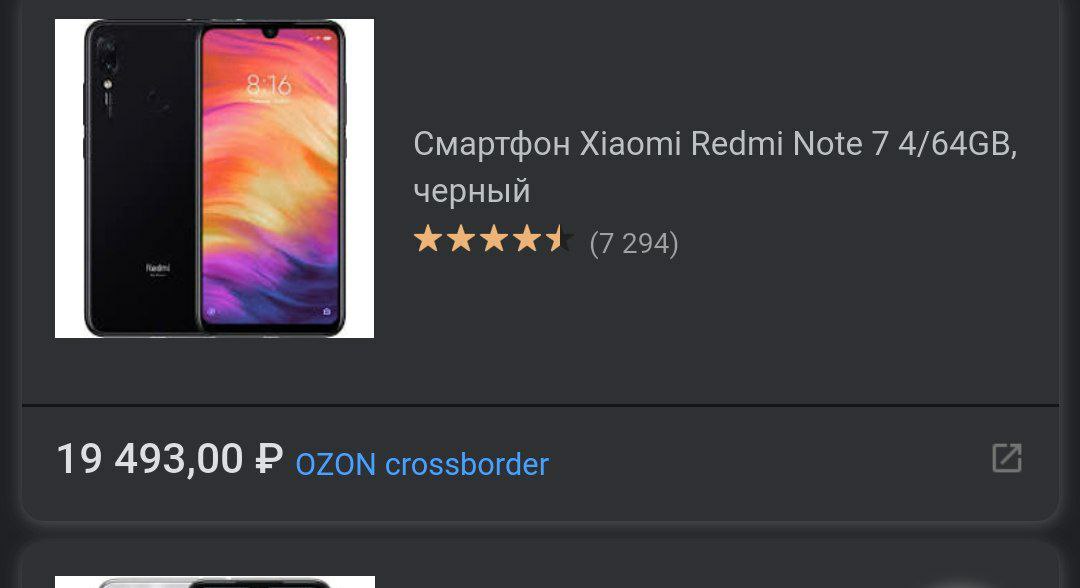
Task: Click the third rating star
Action: 494,239
